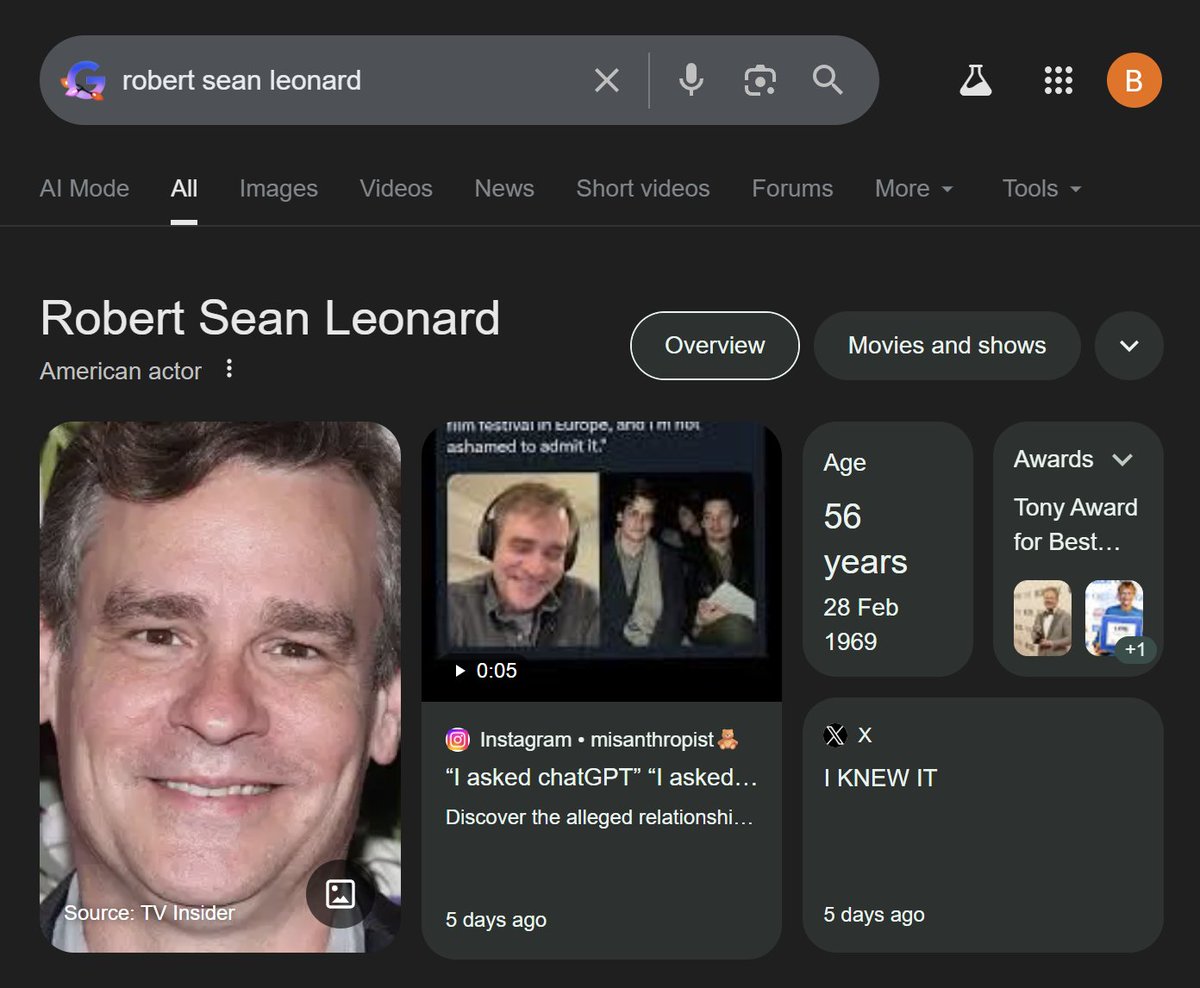1200x988 pixels.
Task: Open Search Labs flask icon
Action: (975, 80)
